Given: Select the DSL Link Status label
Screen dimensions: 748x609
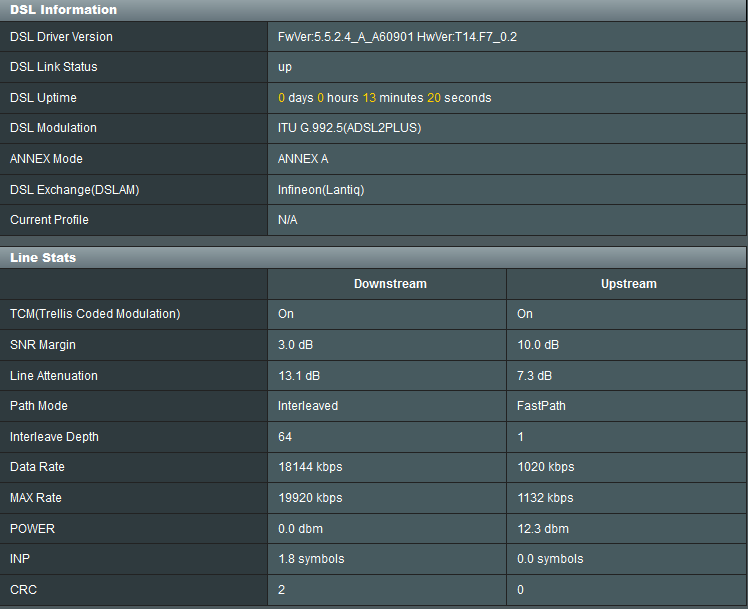Looking at the screenshot, I should coord(53,67).
